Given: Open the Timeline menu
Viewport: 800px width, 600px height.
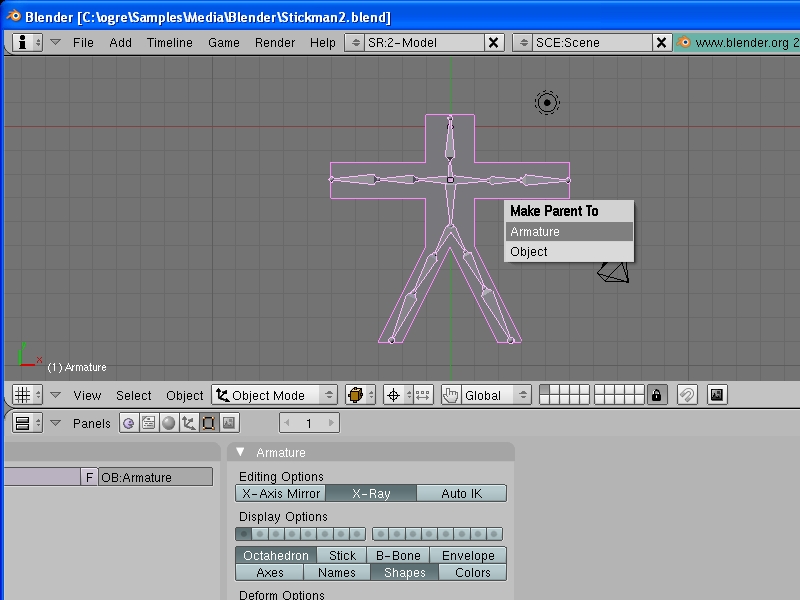Looking at the screenshot, I should pyautogui.click(x=169, y=42).
